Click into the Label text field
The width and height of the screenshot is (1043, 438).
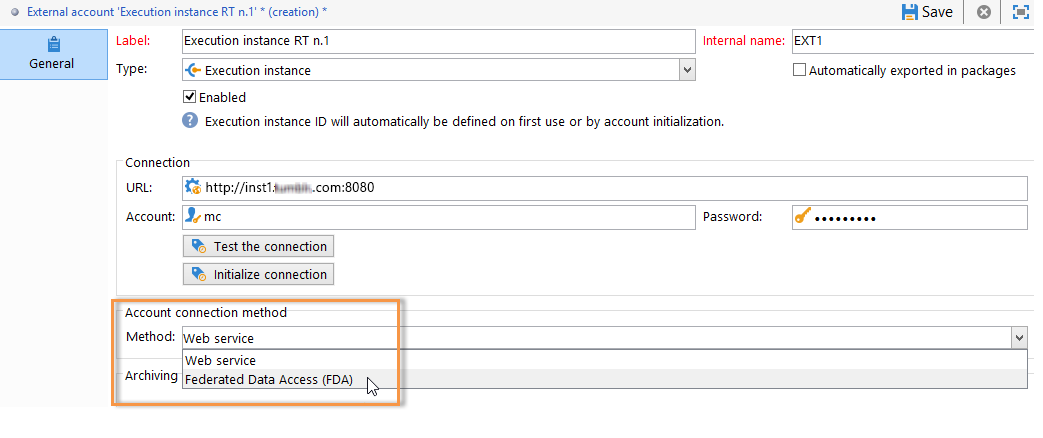pos(438,41)
